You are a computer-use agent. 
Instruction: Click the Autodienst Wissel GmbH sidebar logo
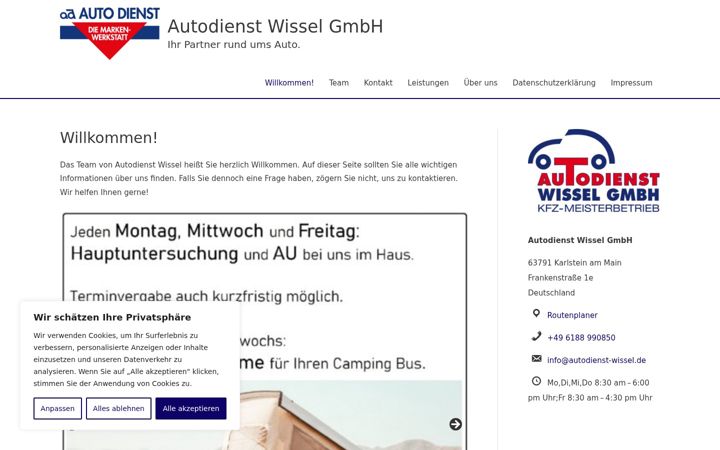594,171
